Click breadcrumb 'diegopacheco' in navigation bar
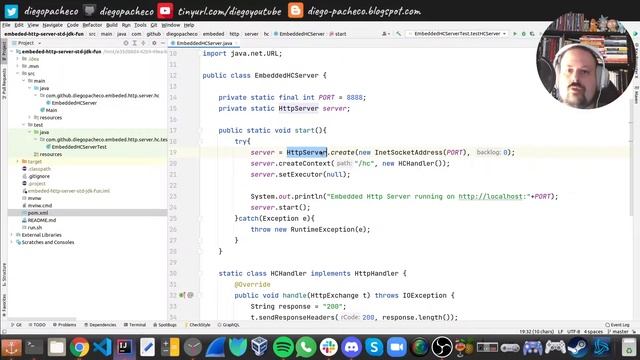 click(x=182, y=34)
